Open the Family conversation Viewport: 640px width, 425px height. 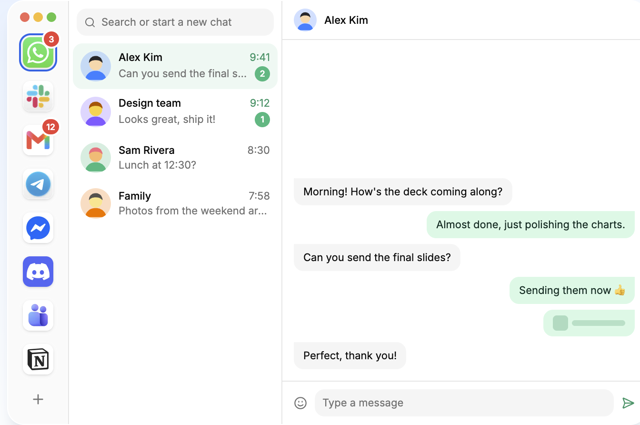click(x=175, y=203)
